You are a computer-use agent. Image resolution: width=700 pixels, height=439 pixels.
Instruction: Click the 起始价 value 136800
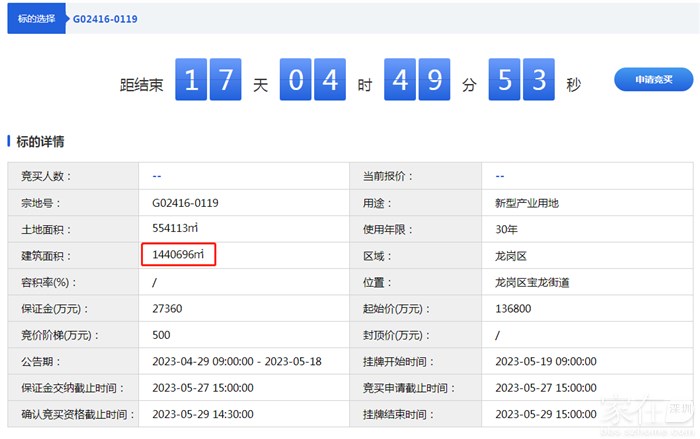click(513, 309)
